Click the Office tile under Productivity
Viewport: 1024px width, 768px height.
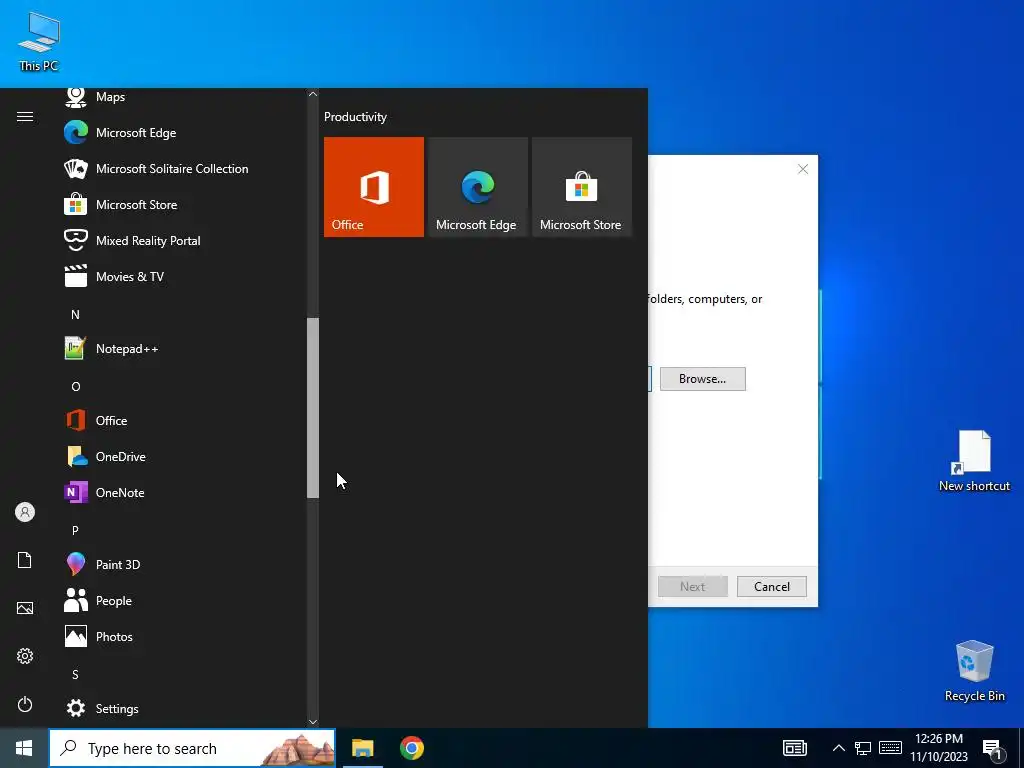click(x=374, y=187)
